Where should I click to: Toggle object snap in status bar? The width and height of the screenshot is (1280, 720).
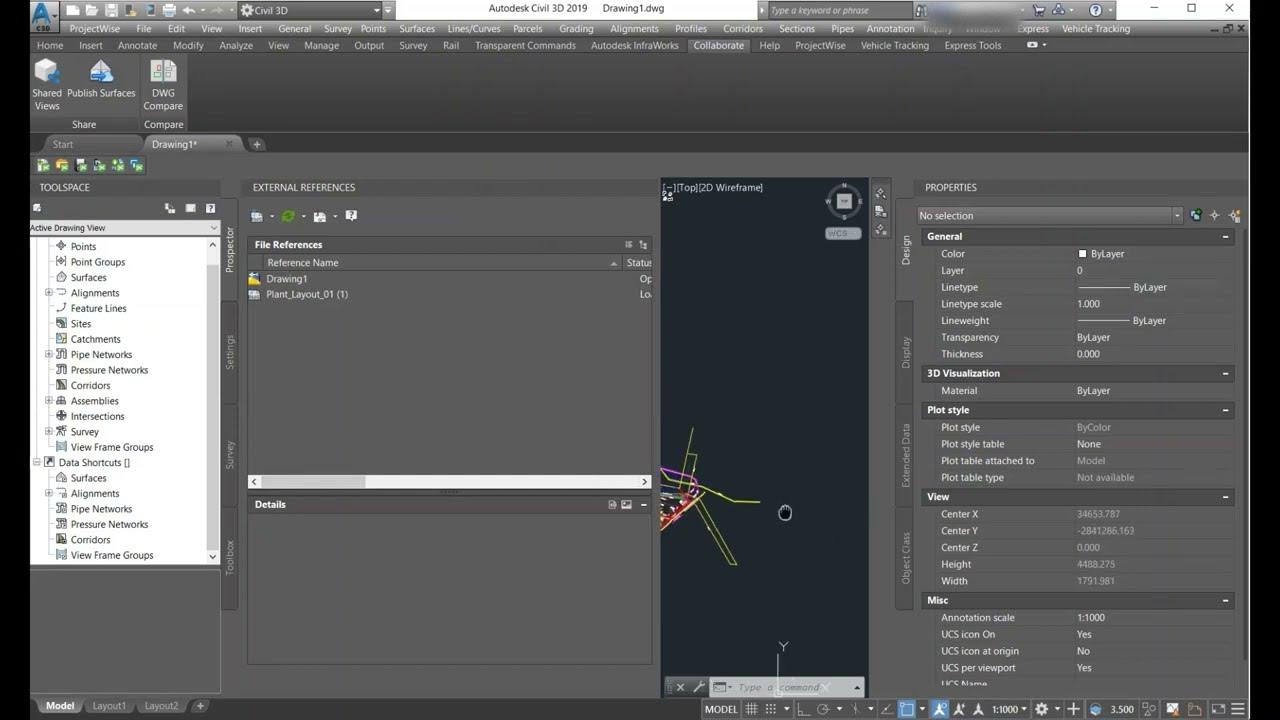pyautogui.click(x=906, y=709)
